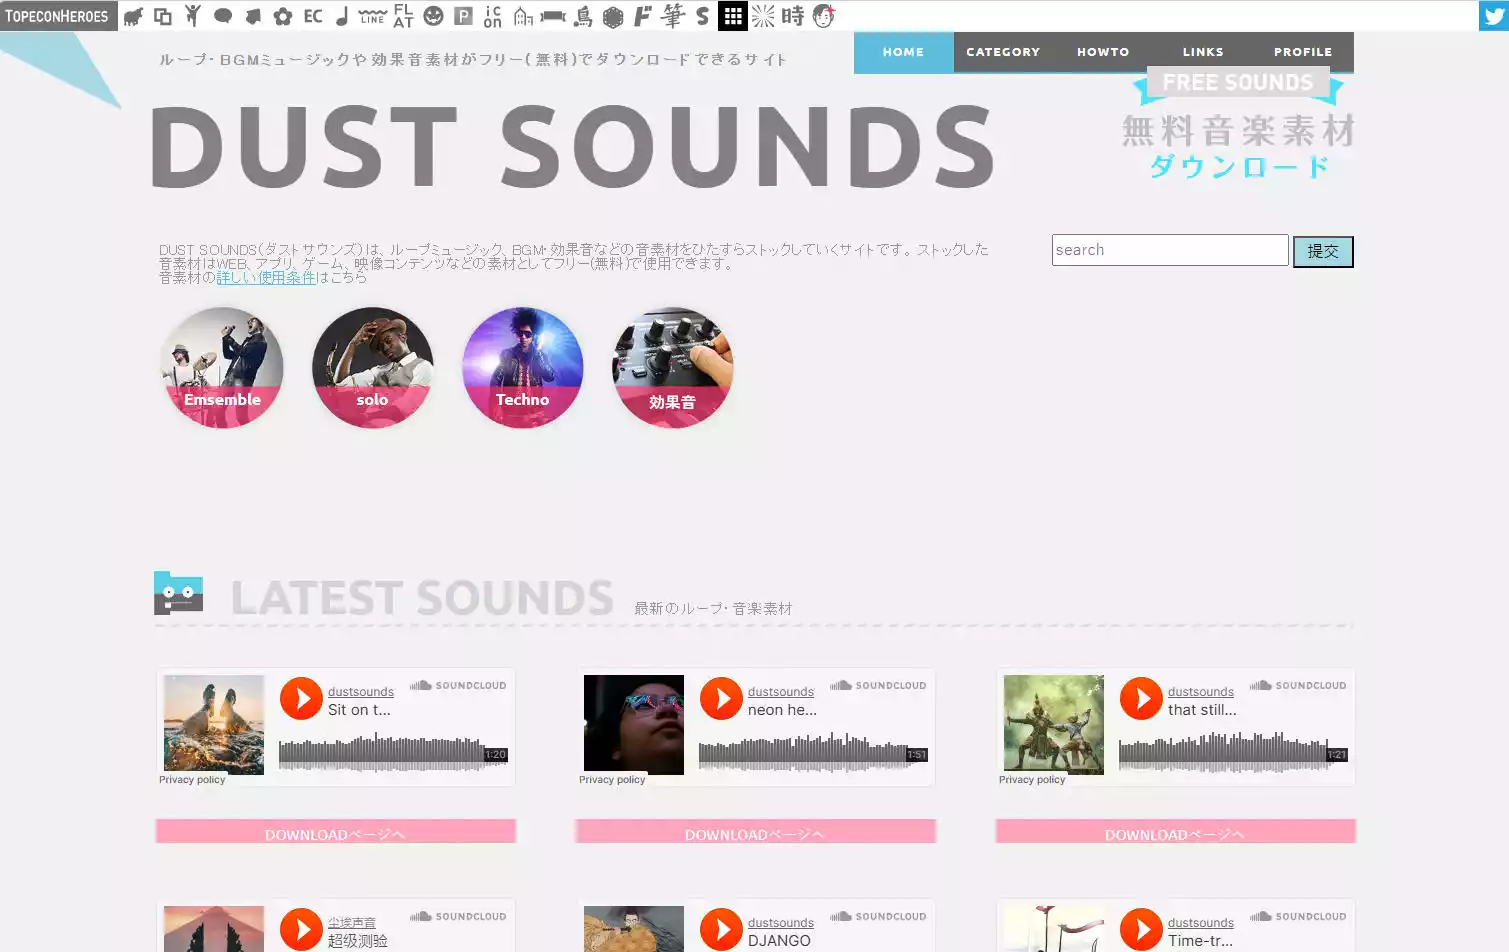The image size is (1509, 952).
Task: Open the 時 kanji icon site
Action: point(793,16)
